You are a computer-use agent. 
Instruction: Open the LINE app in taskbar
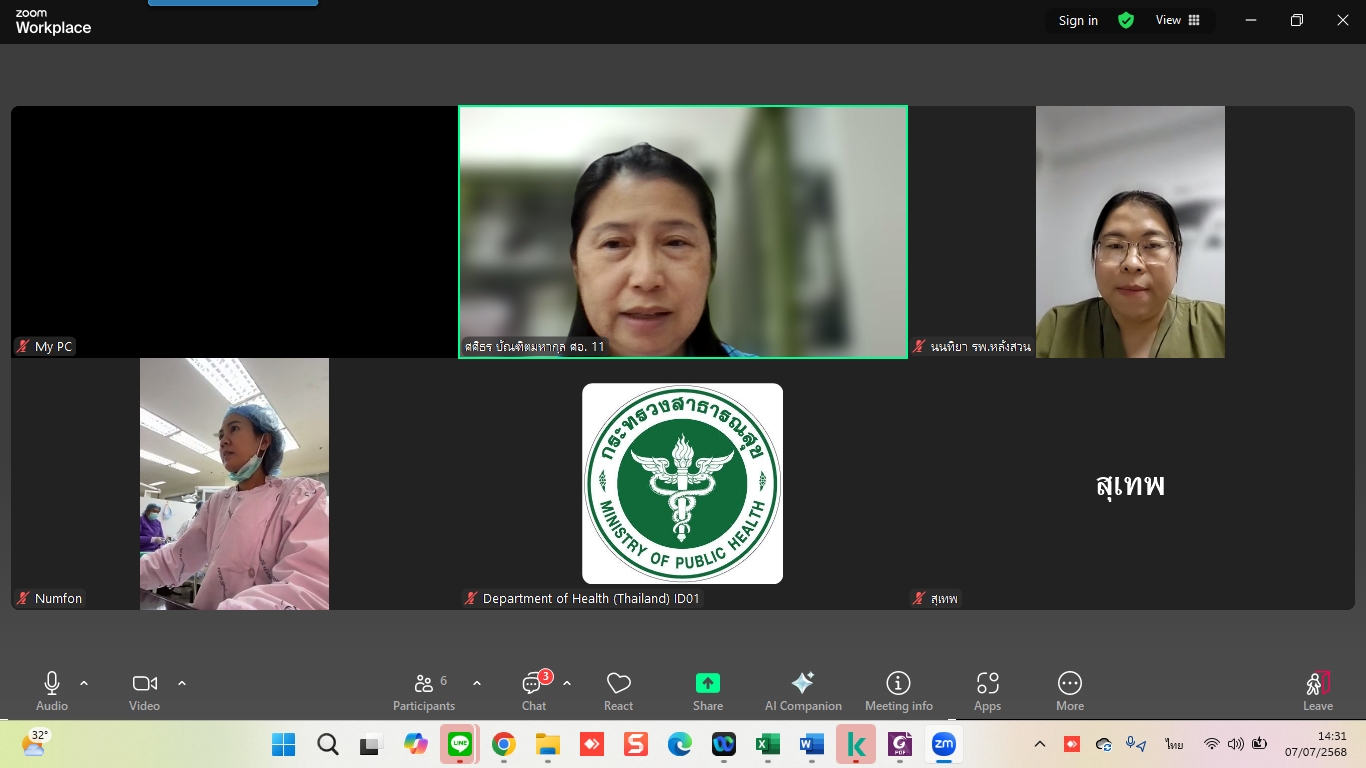pos(459,744)
